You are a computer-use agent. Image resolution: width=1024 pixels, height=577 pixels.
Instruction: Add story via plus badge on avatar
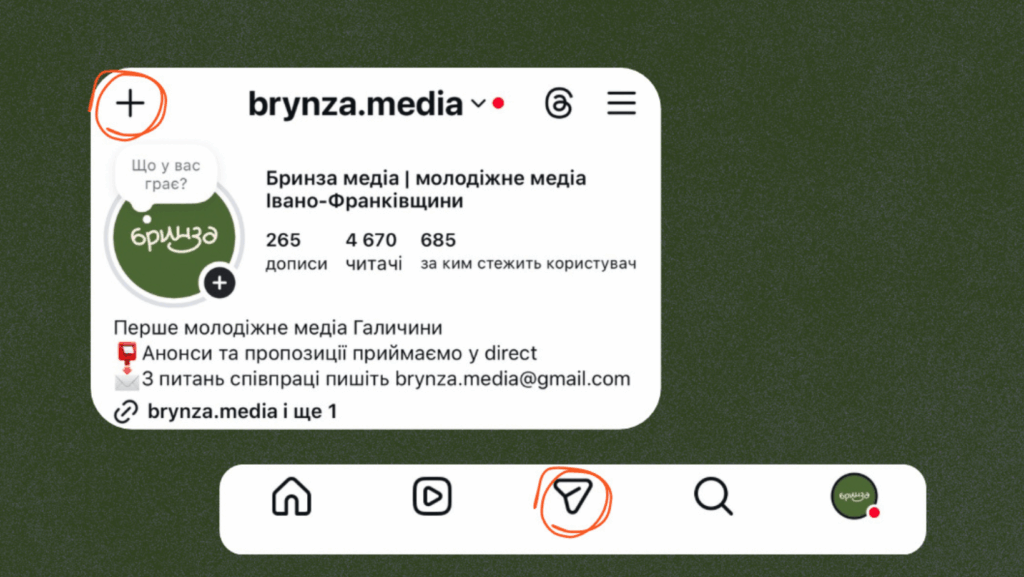click(219, 283)
